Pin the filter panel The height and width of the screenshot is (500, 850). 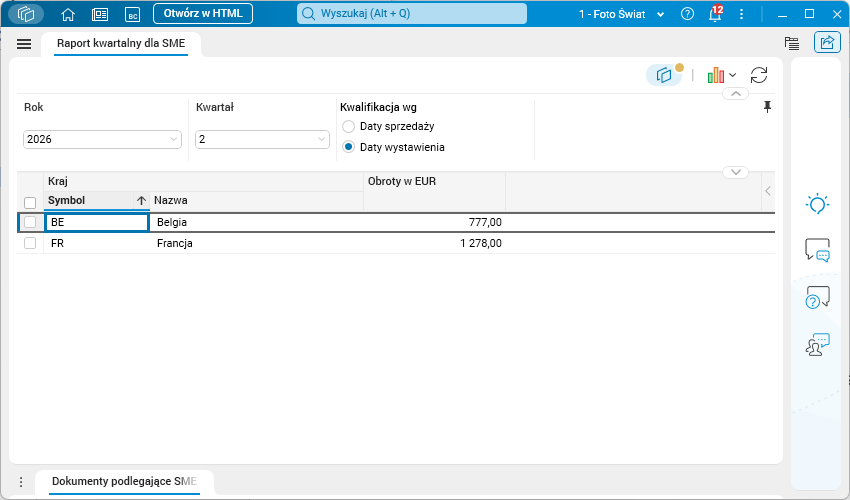[x=767, y=107]
